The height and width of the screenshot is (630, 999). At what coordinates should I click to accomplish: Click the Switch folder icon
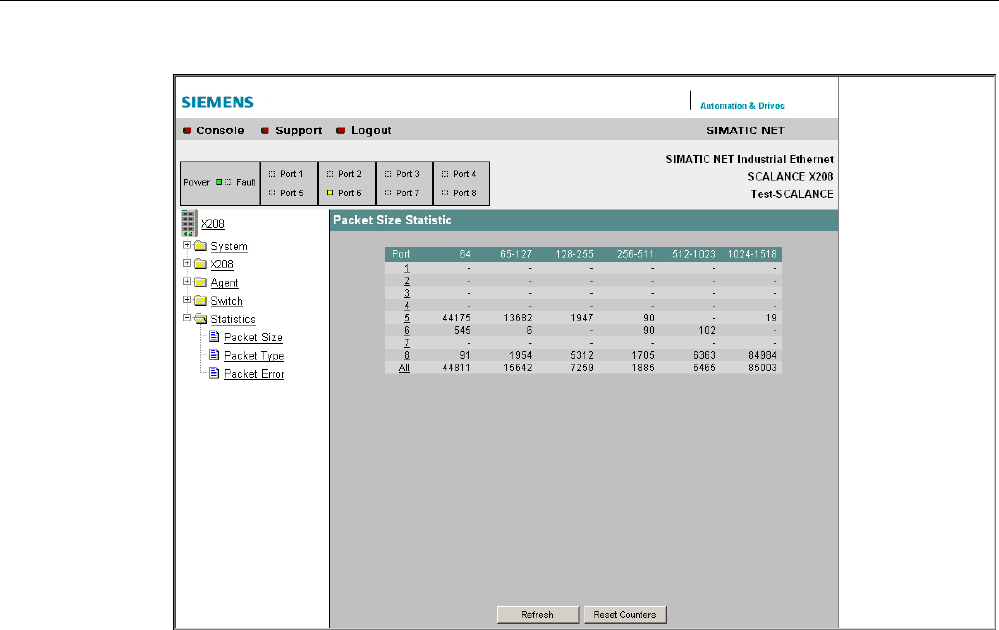(200, 301)
